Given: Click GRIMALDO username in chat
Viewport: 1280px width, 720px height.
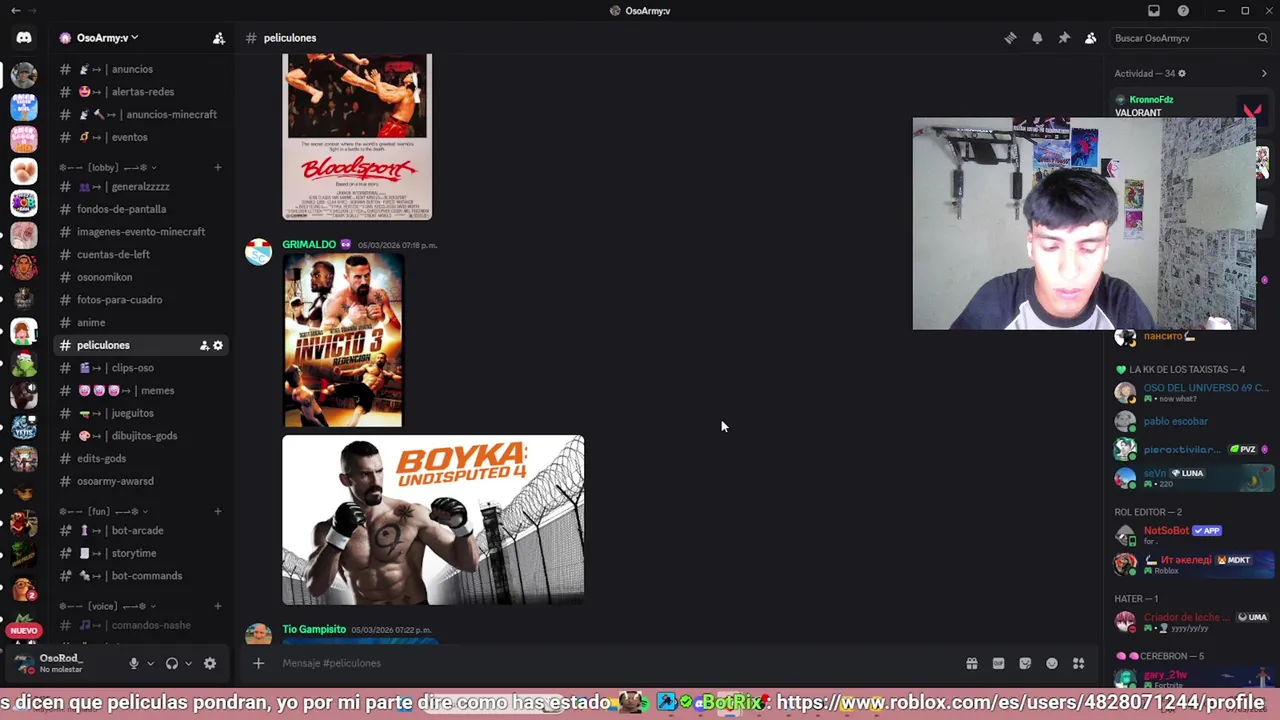Looking at the screenshot, I should (309, 244).
